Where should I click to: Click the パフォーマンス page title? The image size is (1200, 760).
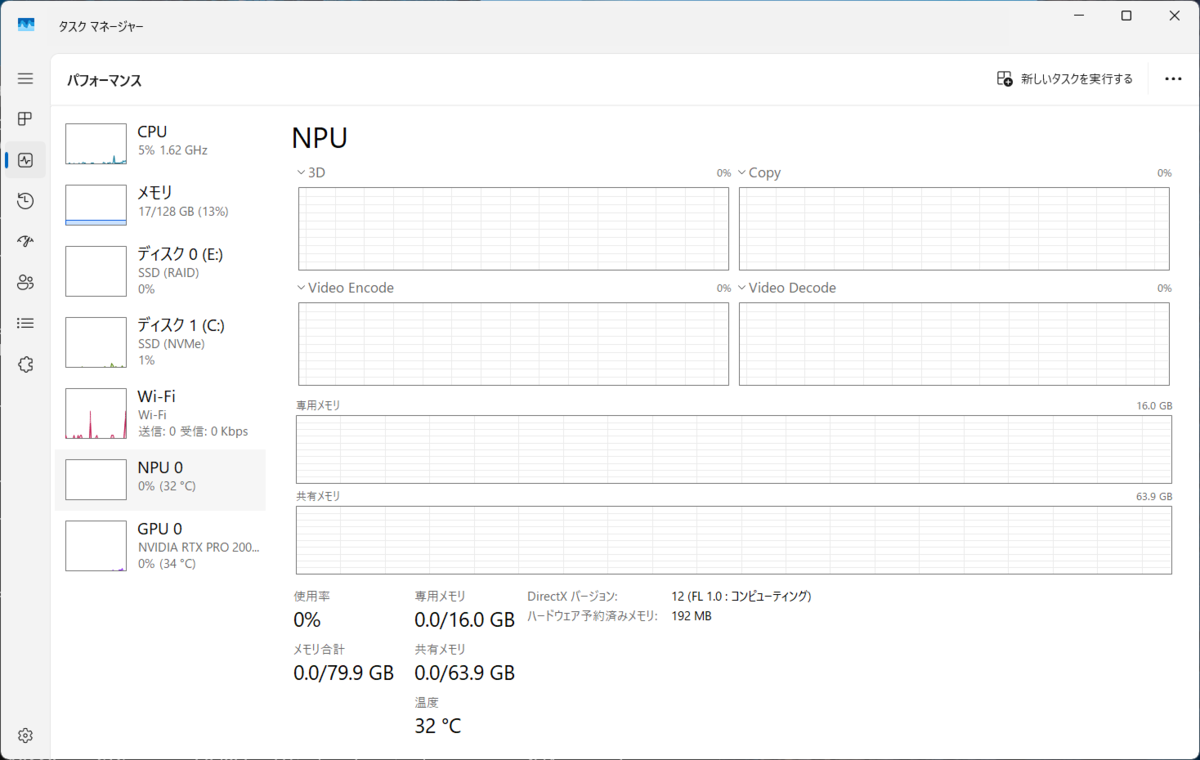pos(104,80)
